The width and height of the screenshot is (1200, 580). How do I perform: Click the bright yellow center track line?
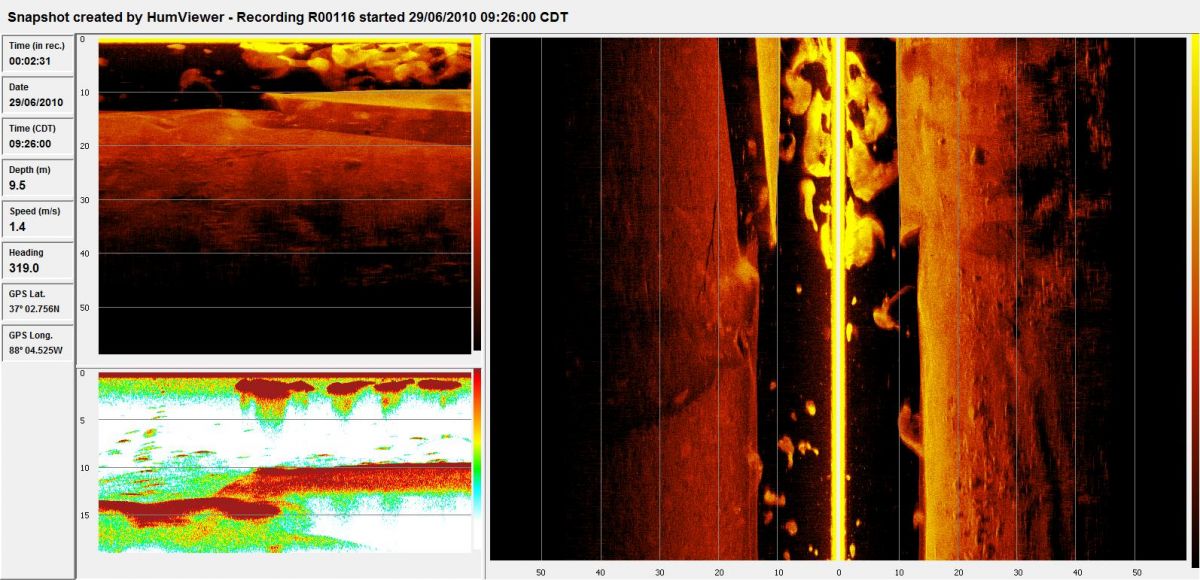(x=838, y=300)
